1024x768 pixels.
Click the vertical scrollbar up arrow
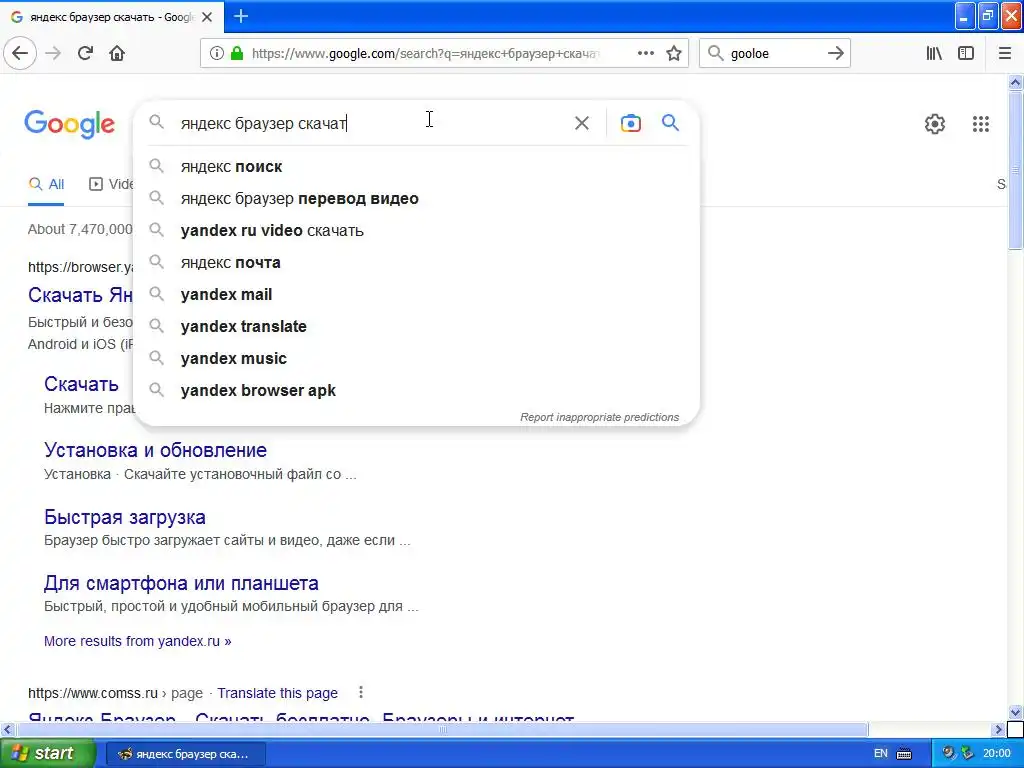(x=1016, y=82)
